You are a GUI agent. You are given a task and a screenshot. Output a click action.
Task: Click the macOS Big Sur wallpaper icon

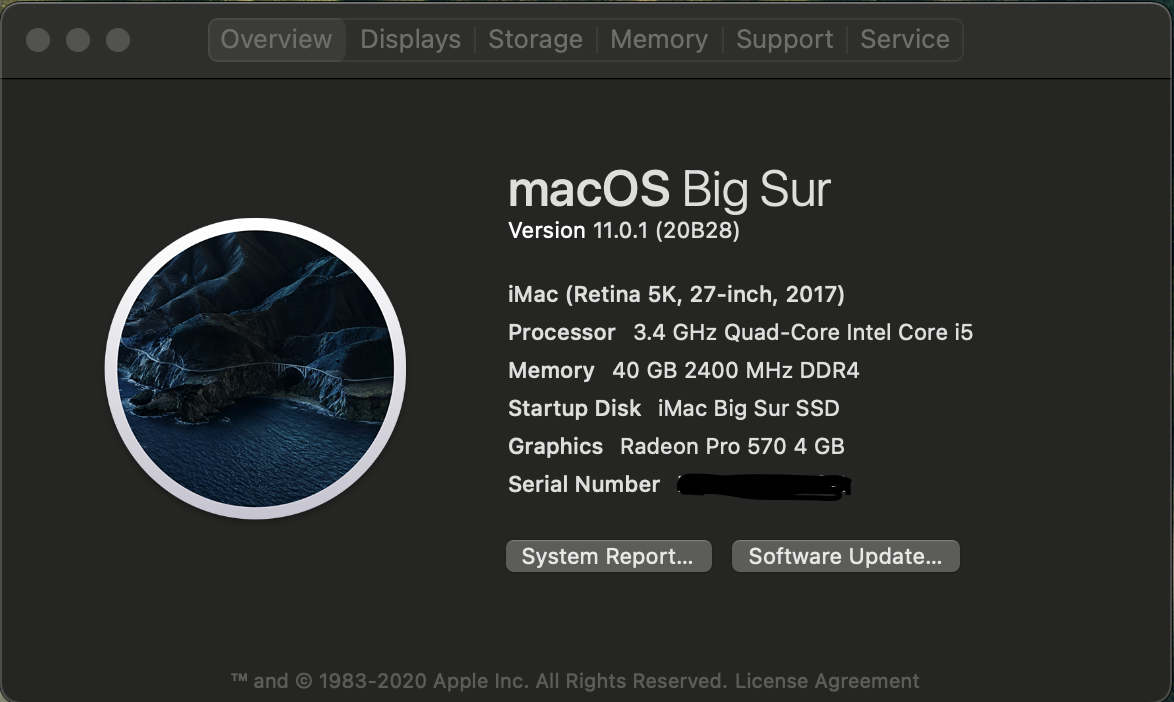255,368
